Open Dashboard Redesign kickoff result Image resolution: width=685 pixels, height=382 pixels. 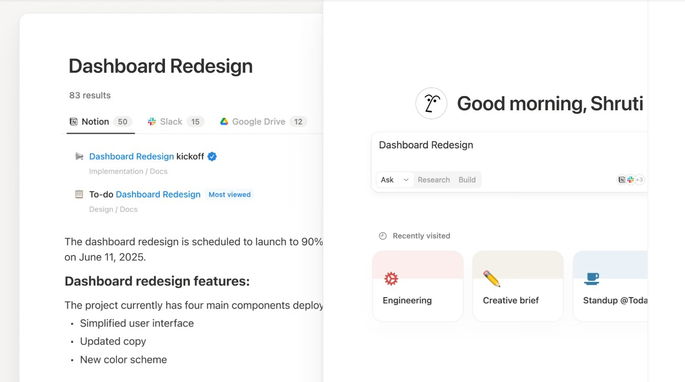(146, 156)
